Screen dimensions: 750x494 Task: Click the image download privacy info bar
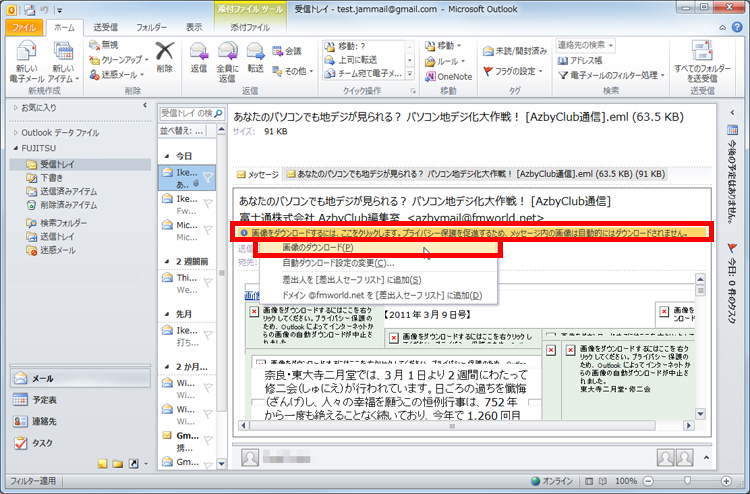[x=472, y=233]
